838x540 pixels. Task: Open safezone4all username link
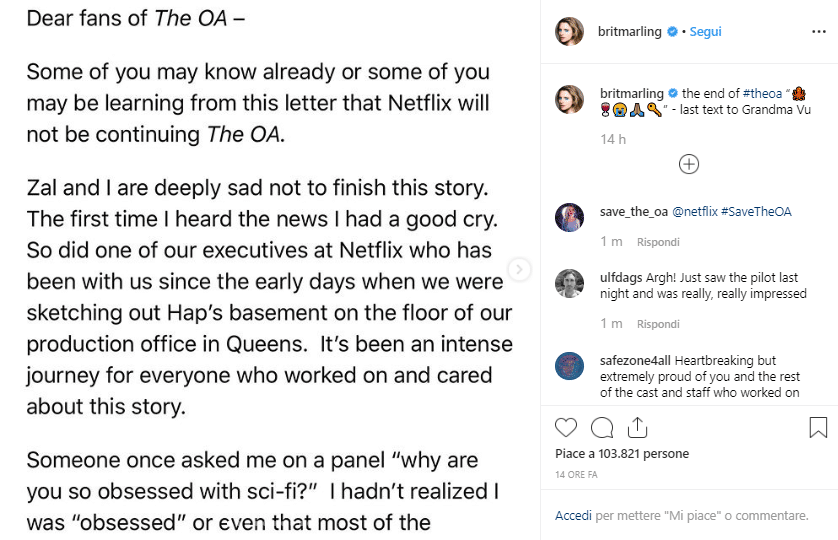point(636,360)
